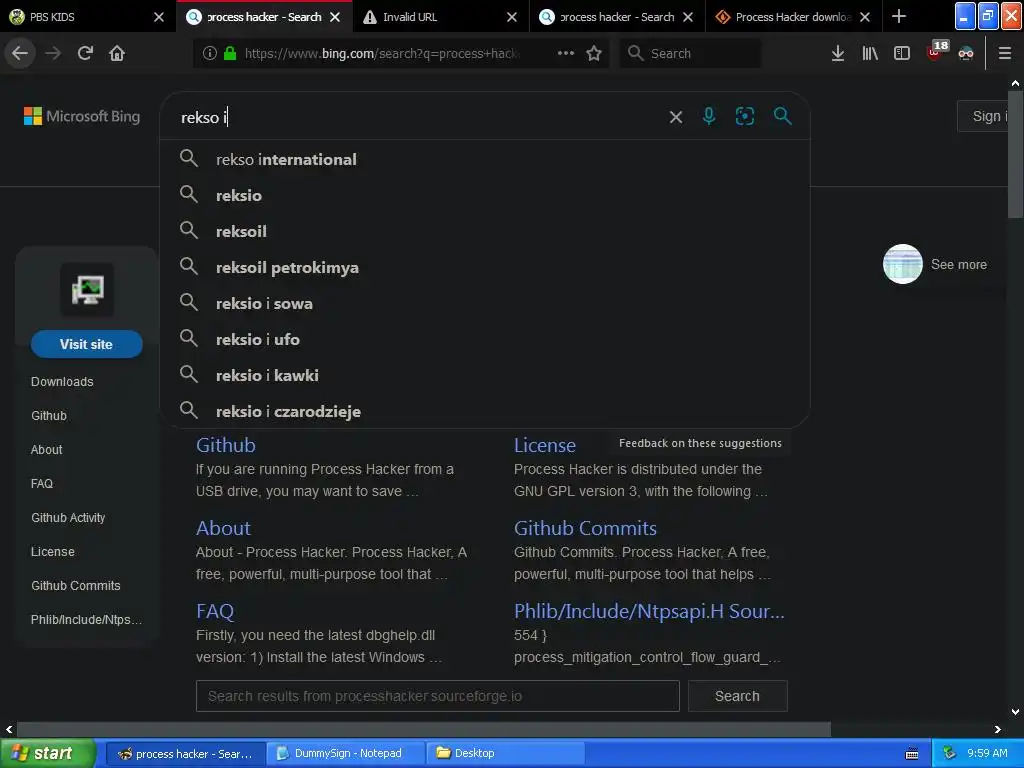Reload the current page
This screenshot has height=768, width=1024.
(85, 53)
